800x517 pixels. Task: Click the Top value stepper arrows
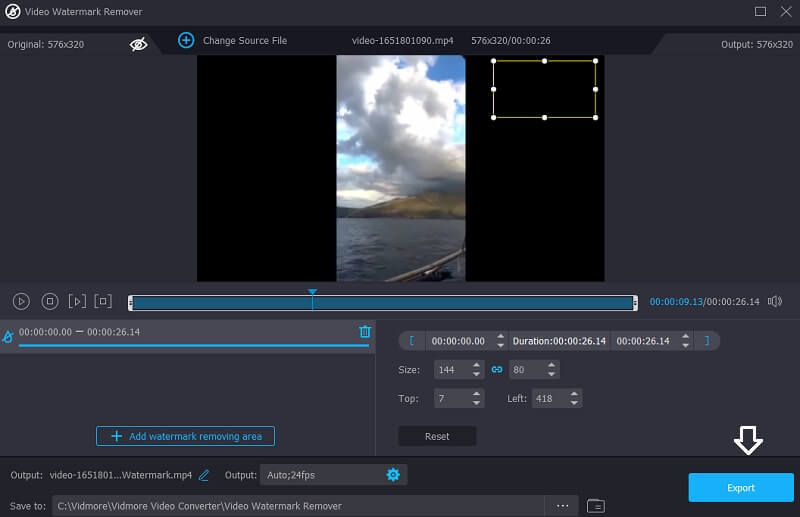pos(476,398)
